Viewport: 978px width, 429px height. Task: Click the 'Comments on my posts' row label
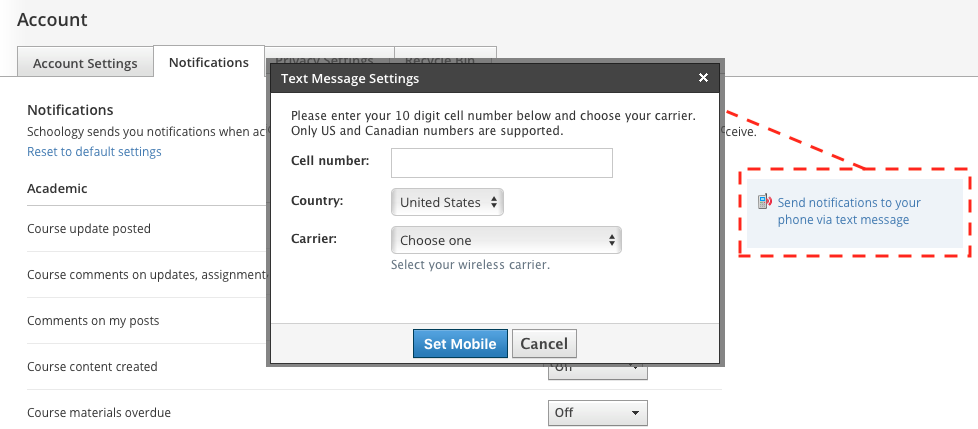93,321
